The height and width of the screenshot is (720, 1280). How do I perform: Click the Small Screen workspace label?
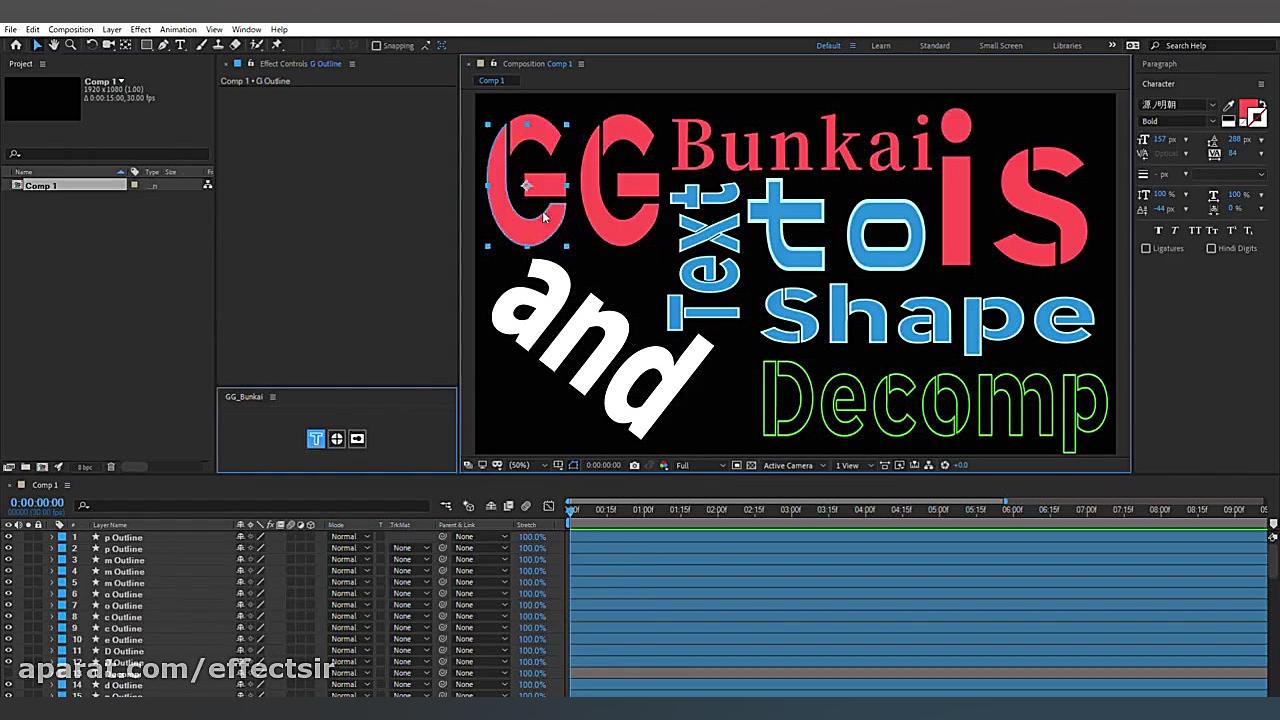tap(1001, 45)
